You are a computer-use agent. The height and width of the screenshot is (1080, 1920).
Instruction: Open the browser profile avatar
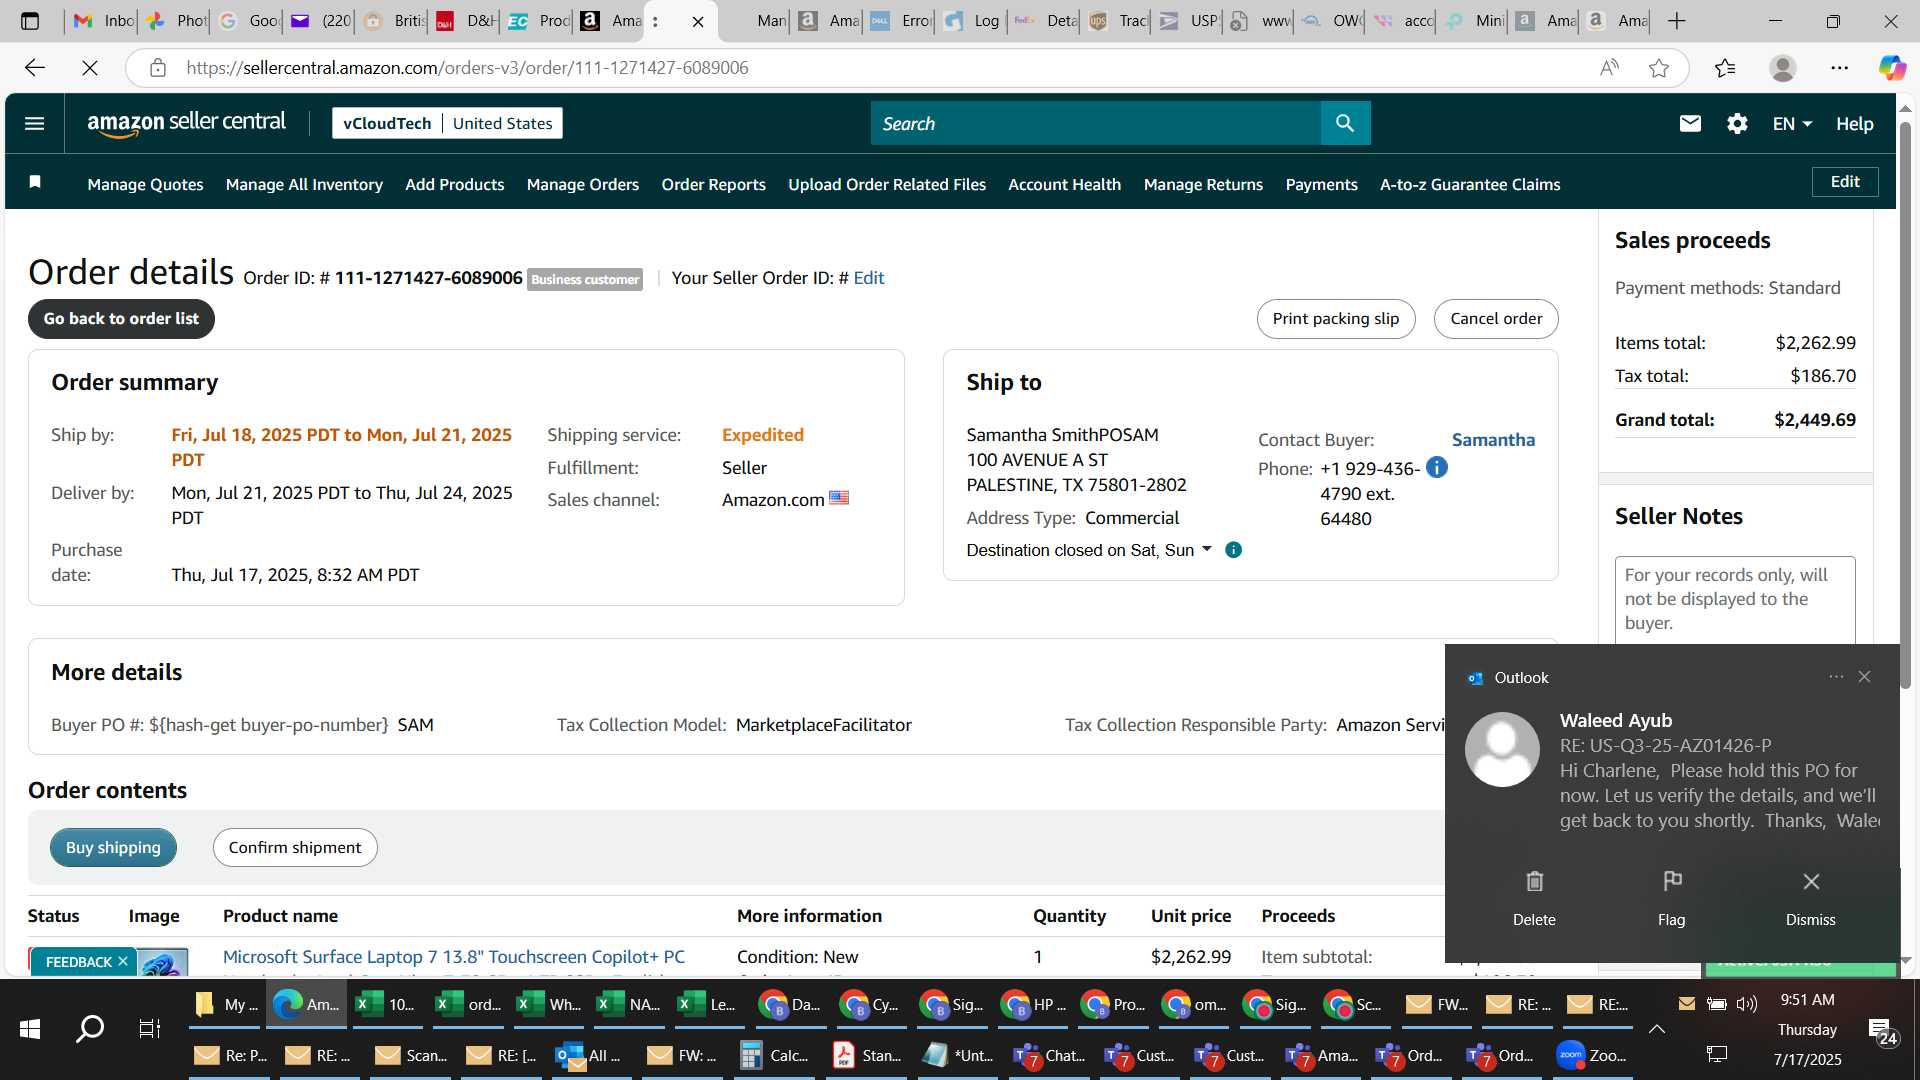tap(1782, 68)
